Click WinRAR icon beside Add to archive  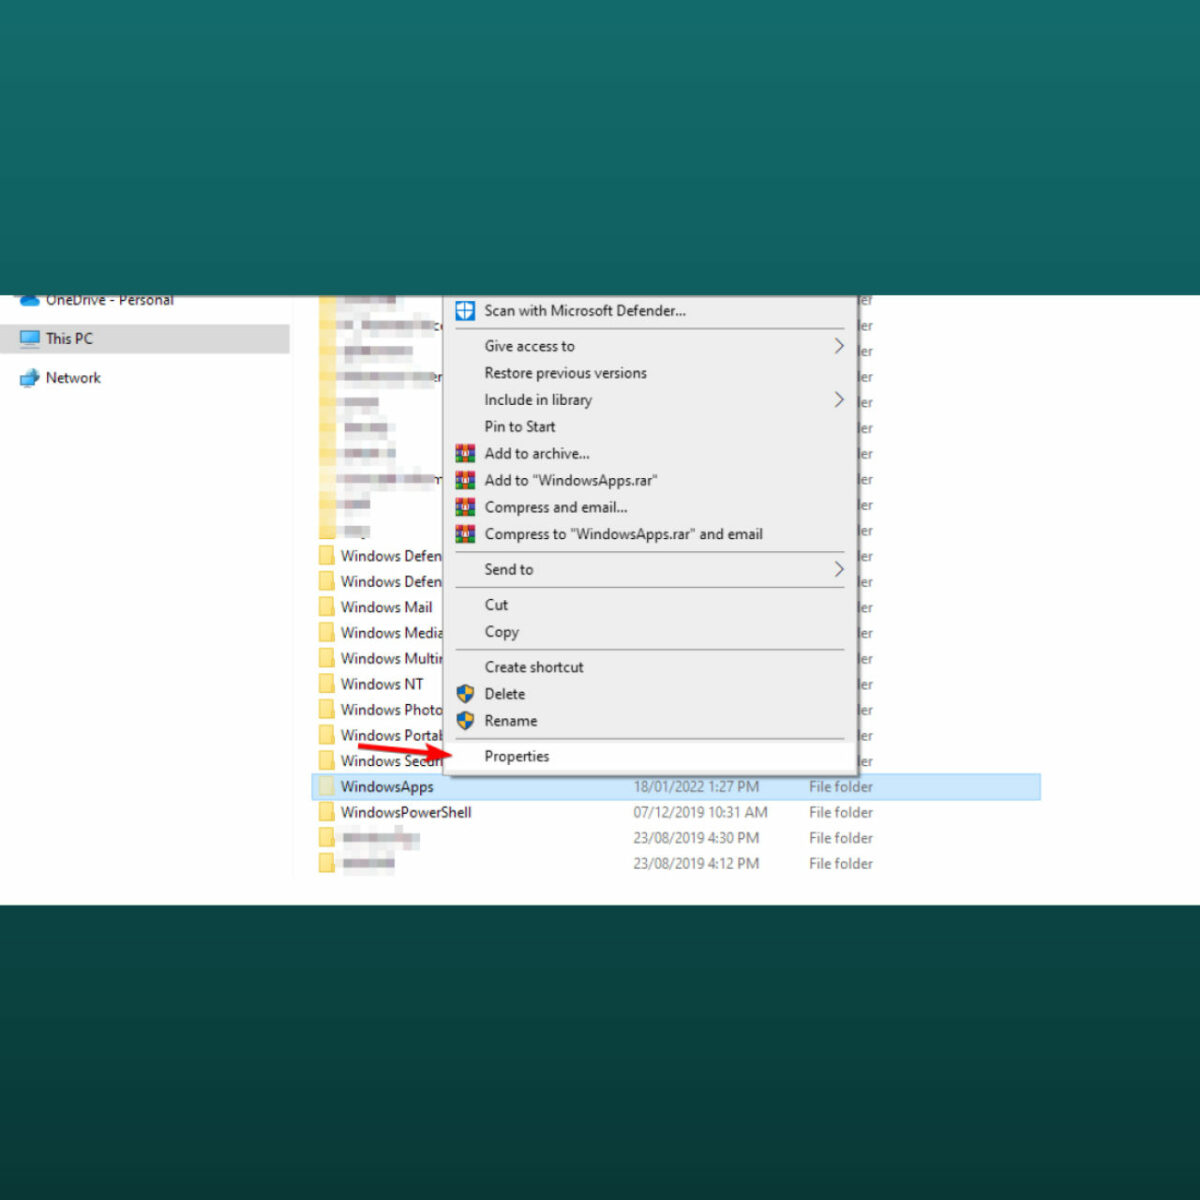465,454
